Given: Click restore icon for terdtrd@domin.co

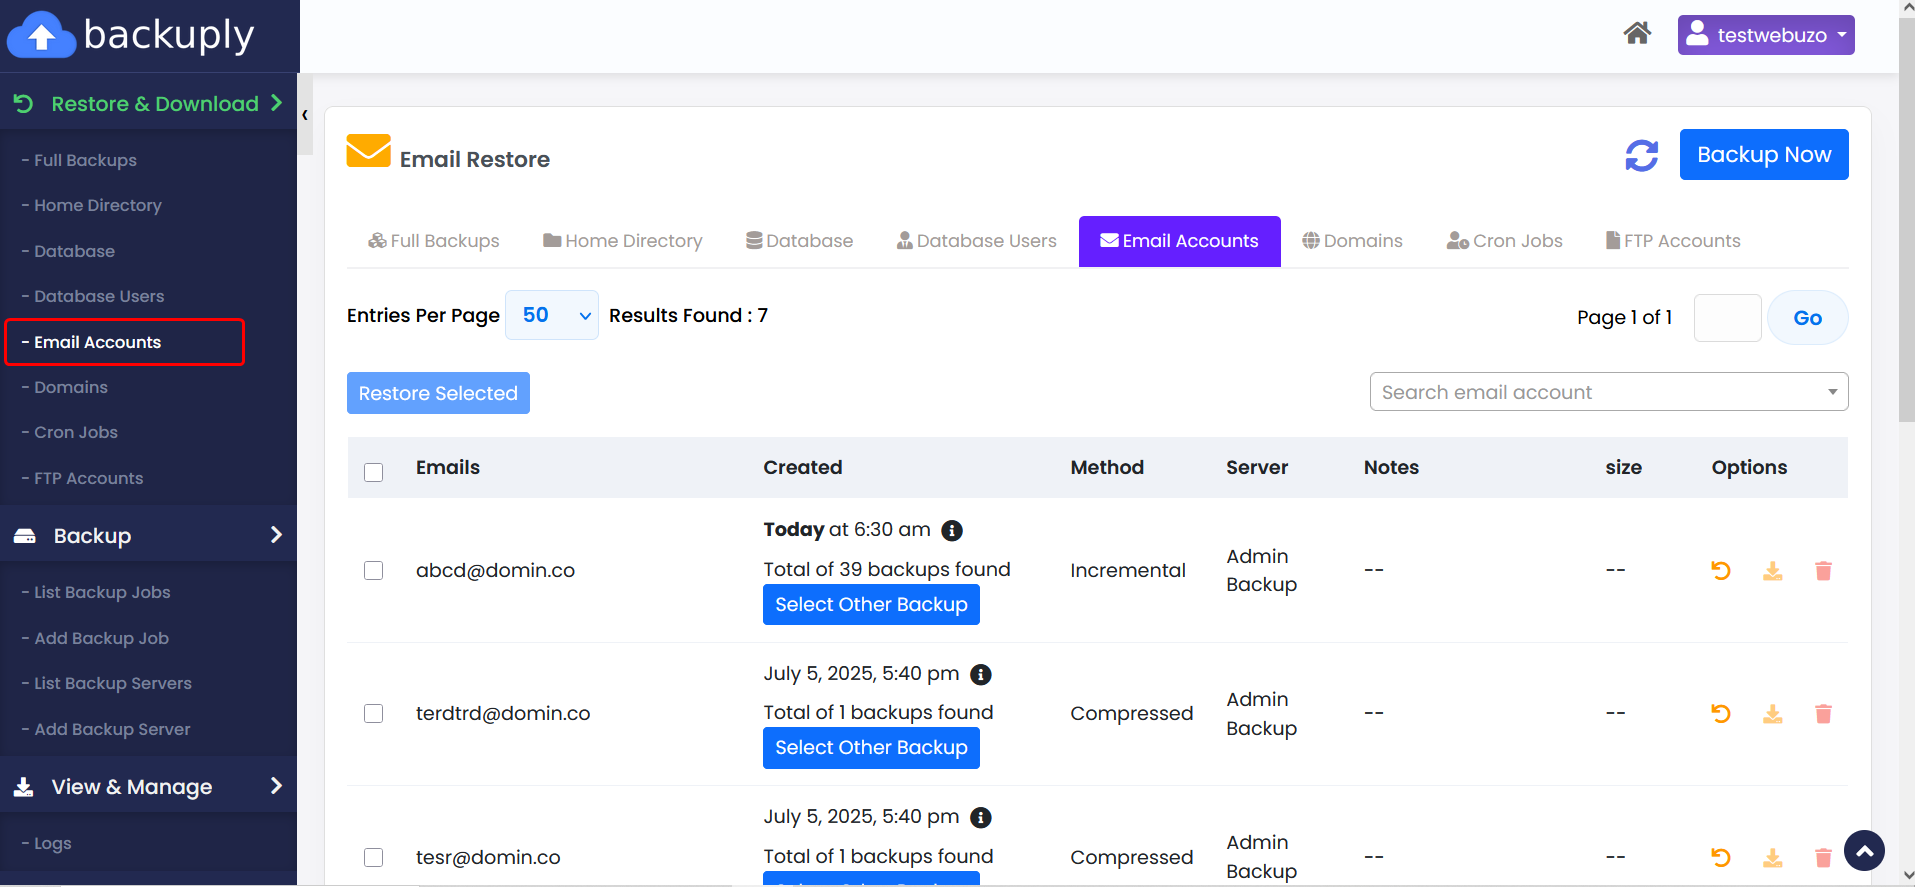Looking at the screenshot, I should [1720, 714].
